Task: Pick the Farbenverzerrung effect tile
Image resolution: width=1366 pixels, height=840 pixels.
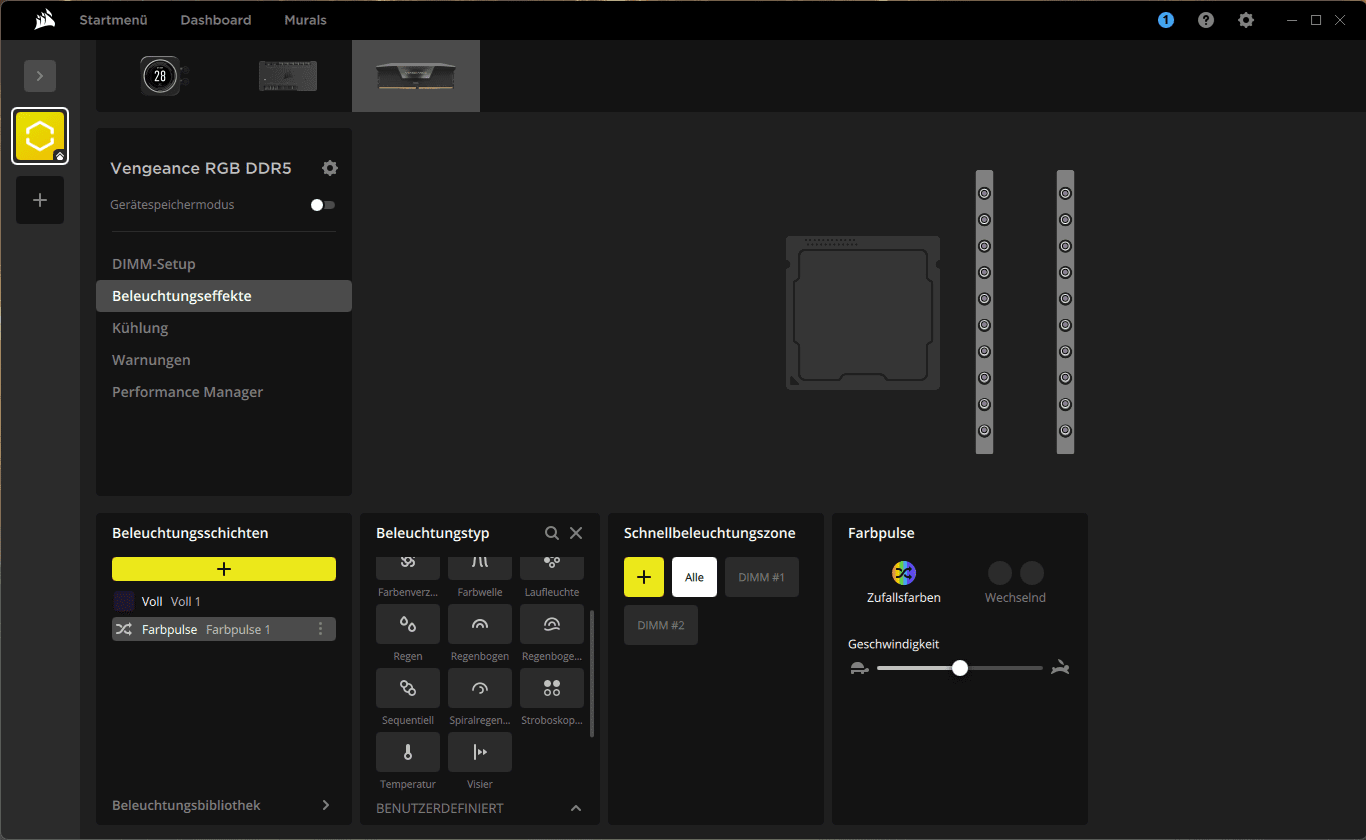Action: click(408, 568)
